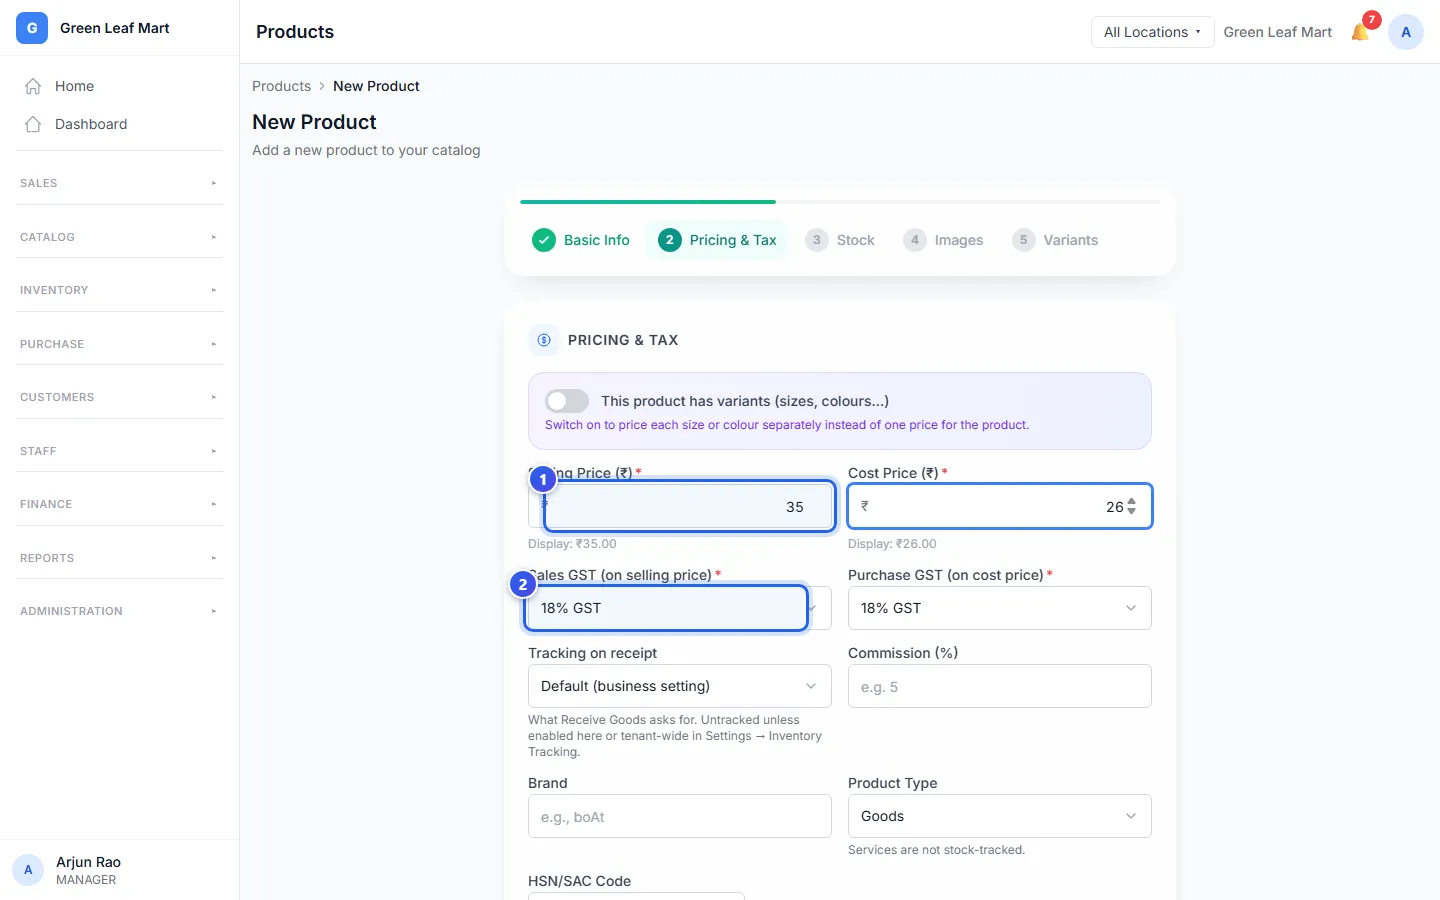The image size is (1440, 900).
Task: Go to the Stock step tab
Action: pos(840,240)
